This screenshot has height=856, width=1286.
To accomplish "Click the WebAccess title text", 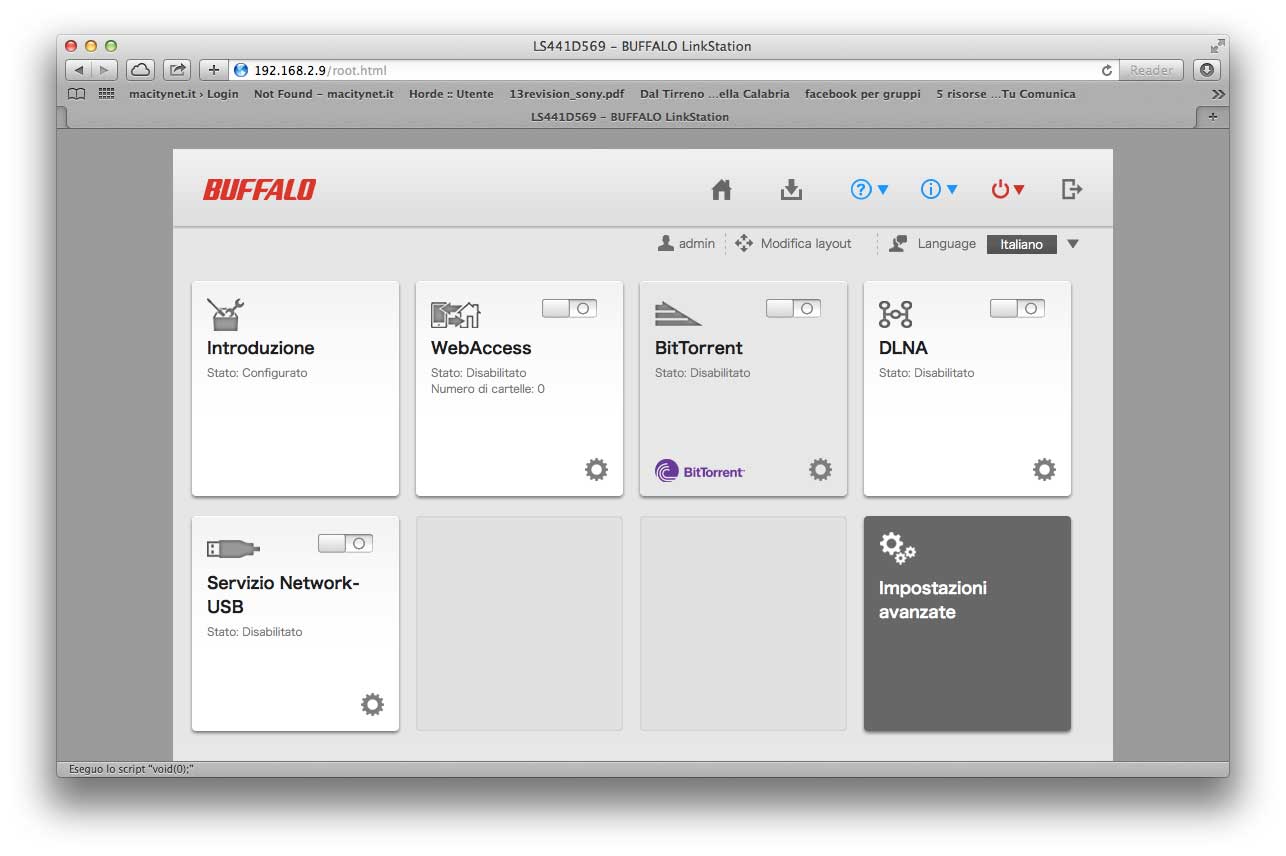I will pyautogui.click(x=481, y=348).
